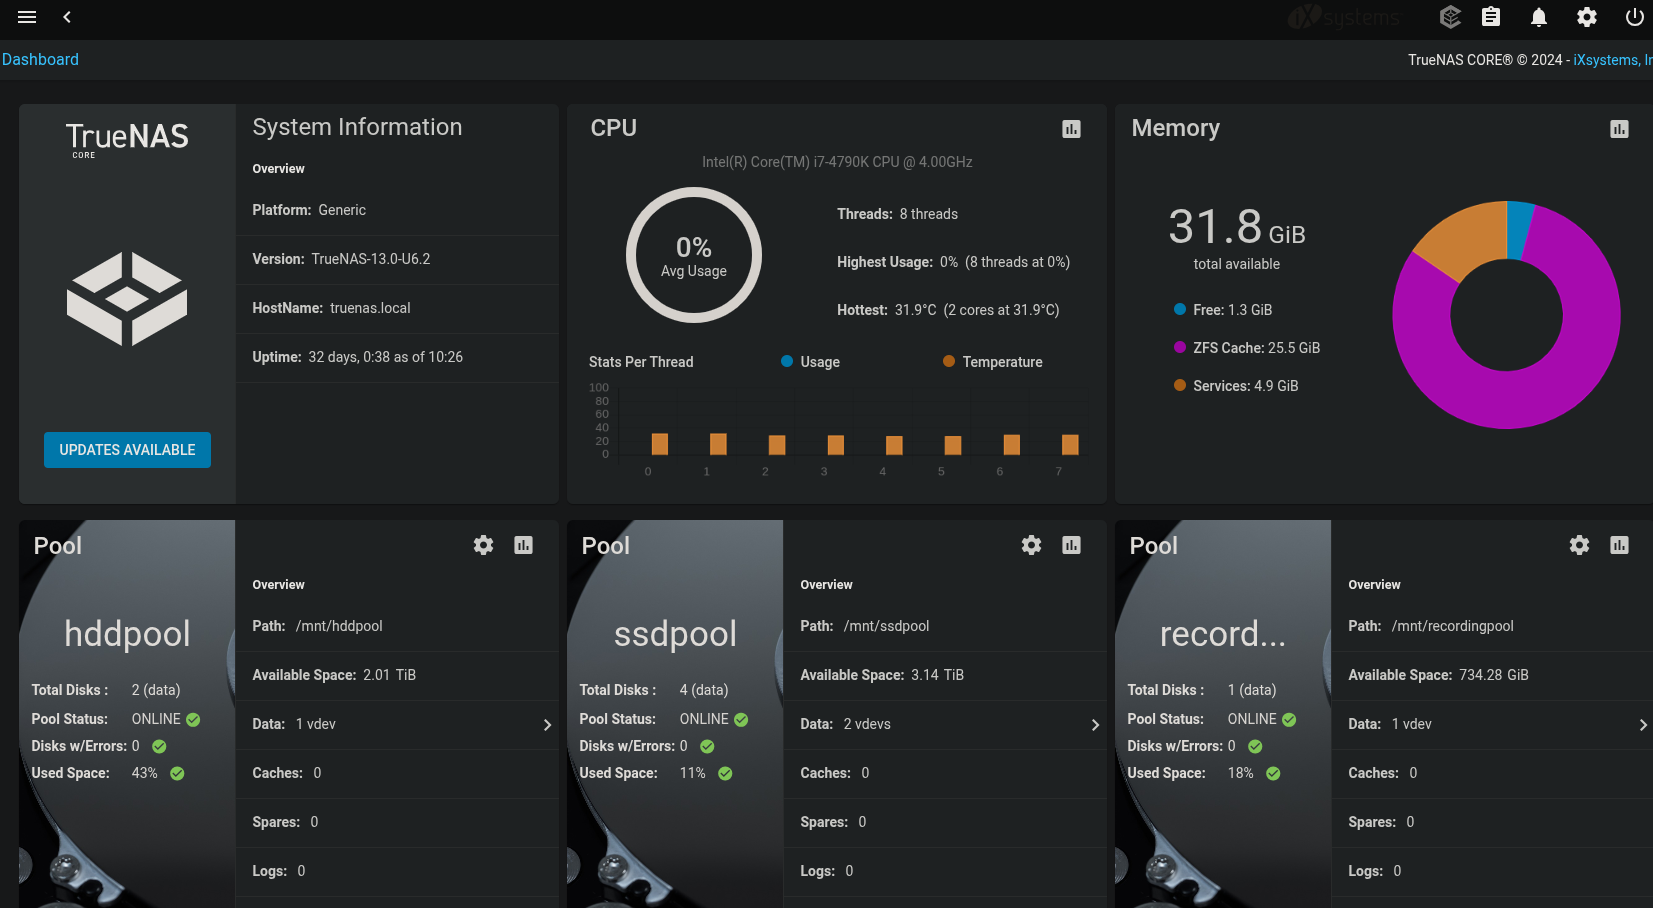Open recordingpool settings gear
This screenshot has width=1653, height=908.
(x=1579, y=545)
